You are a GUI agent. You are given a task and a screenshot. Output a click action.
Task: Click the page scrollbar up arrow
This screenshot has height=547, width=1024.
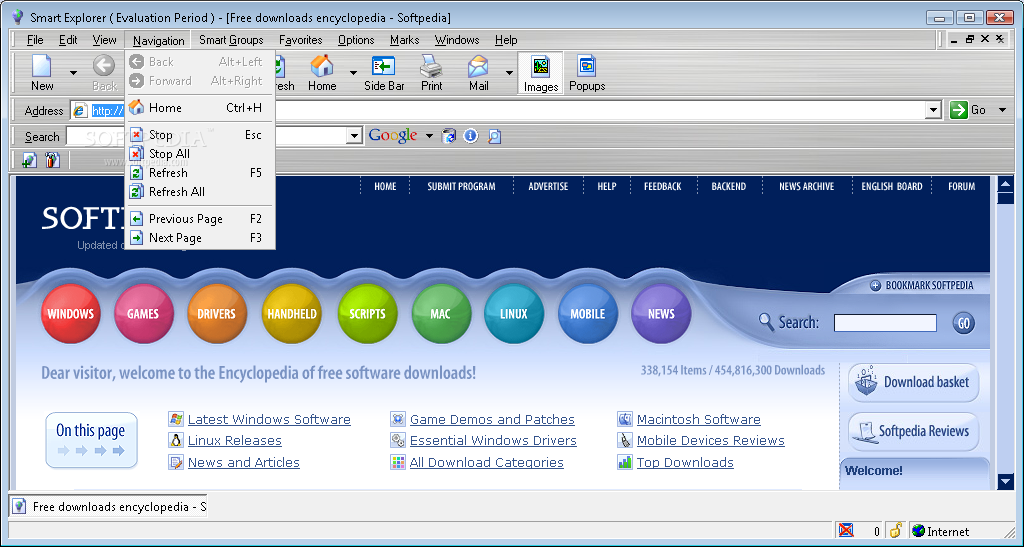click(1006, 184)
